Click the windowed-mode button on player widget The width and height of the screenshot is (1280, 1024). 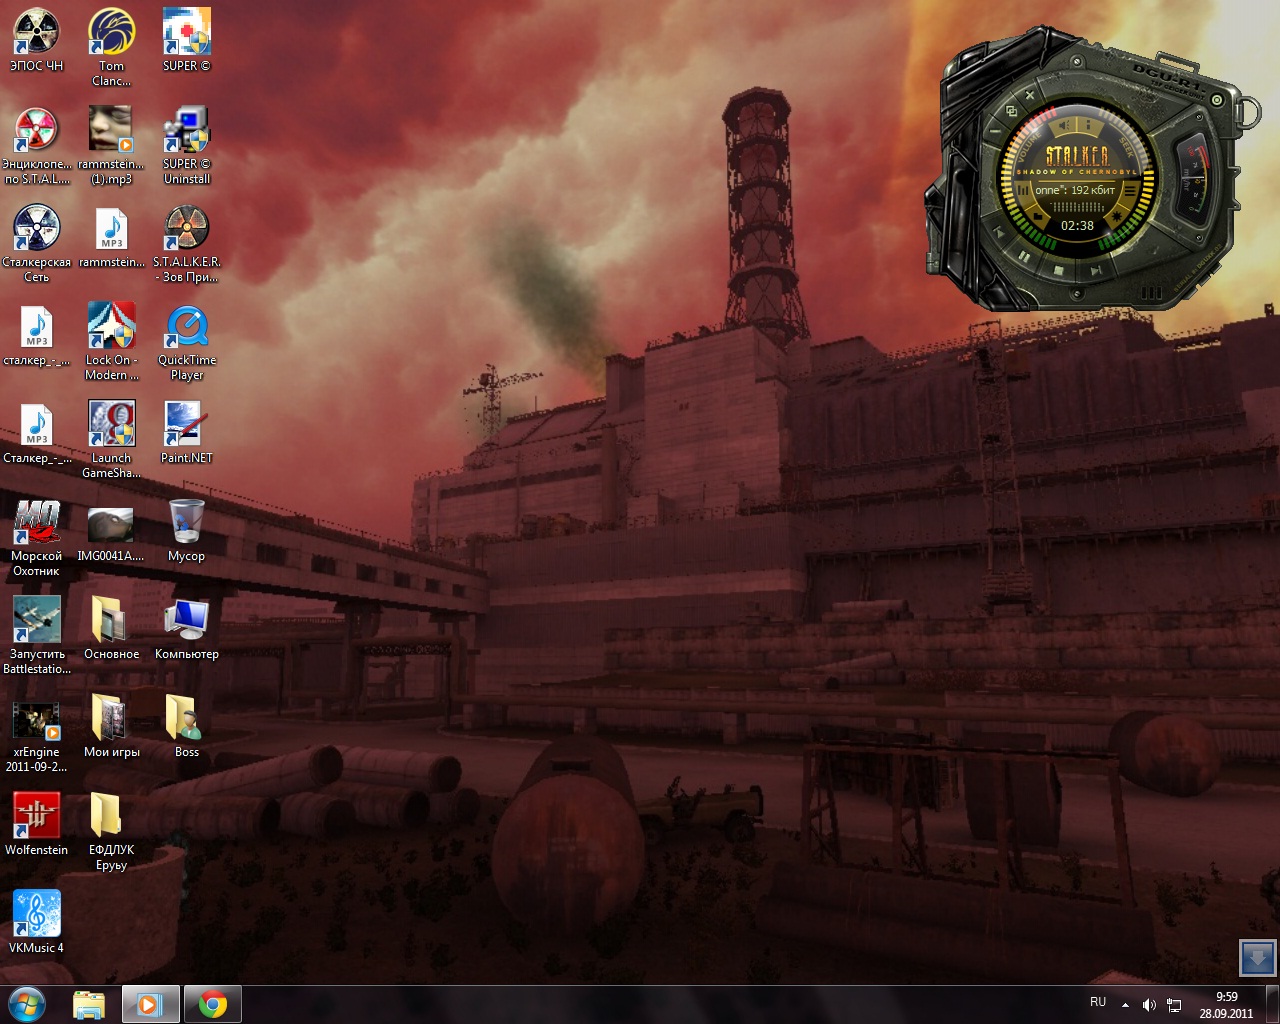tap(1011, 111)
